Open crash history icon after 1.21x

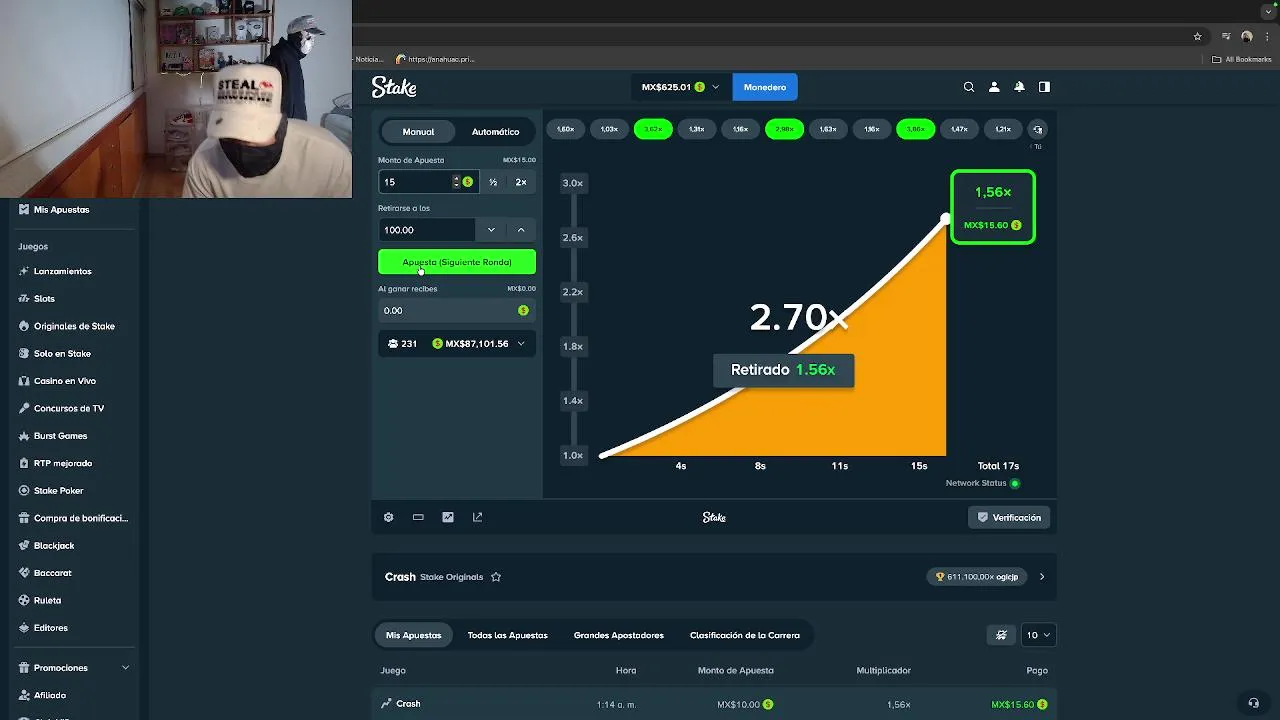(1037, 129)
